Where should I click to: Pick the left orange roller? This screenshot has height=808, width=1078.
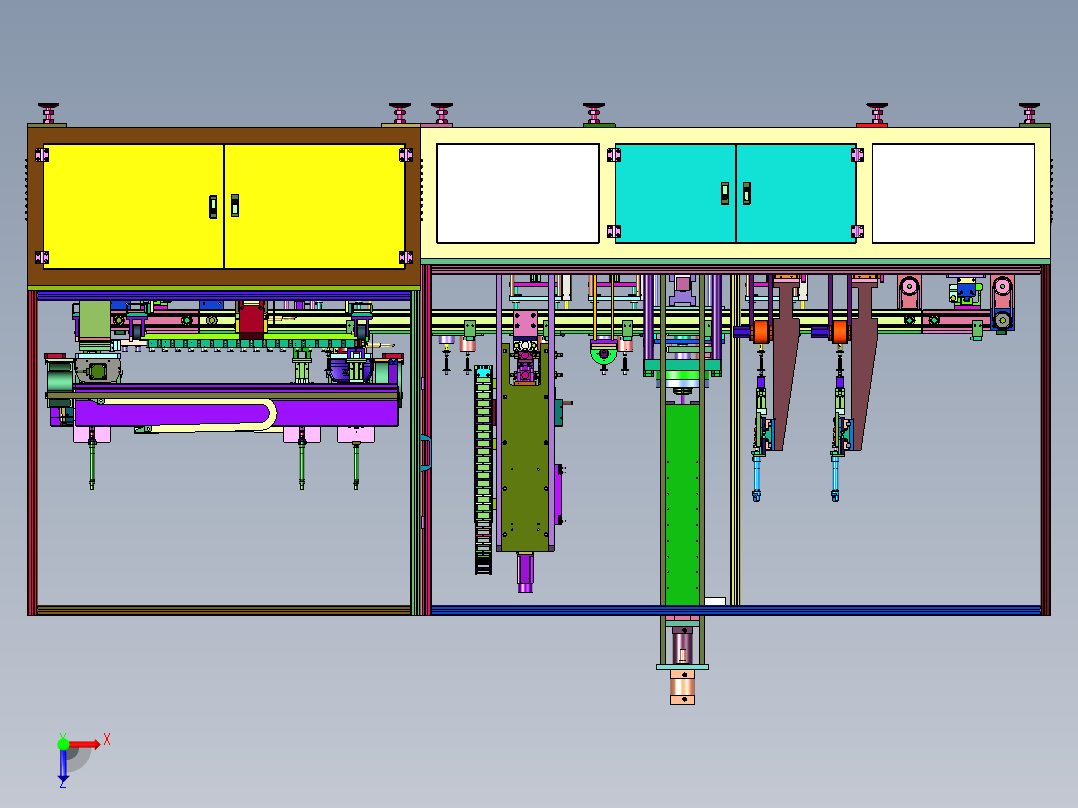[x=760, y=332]
